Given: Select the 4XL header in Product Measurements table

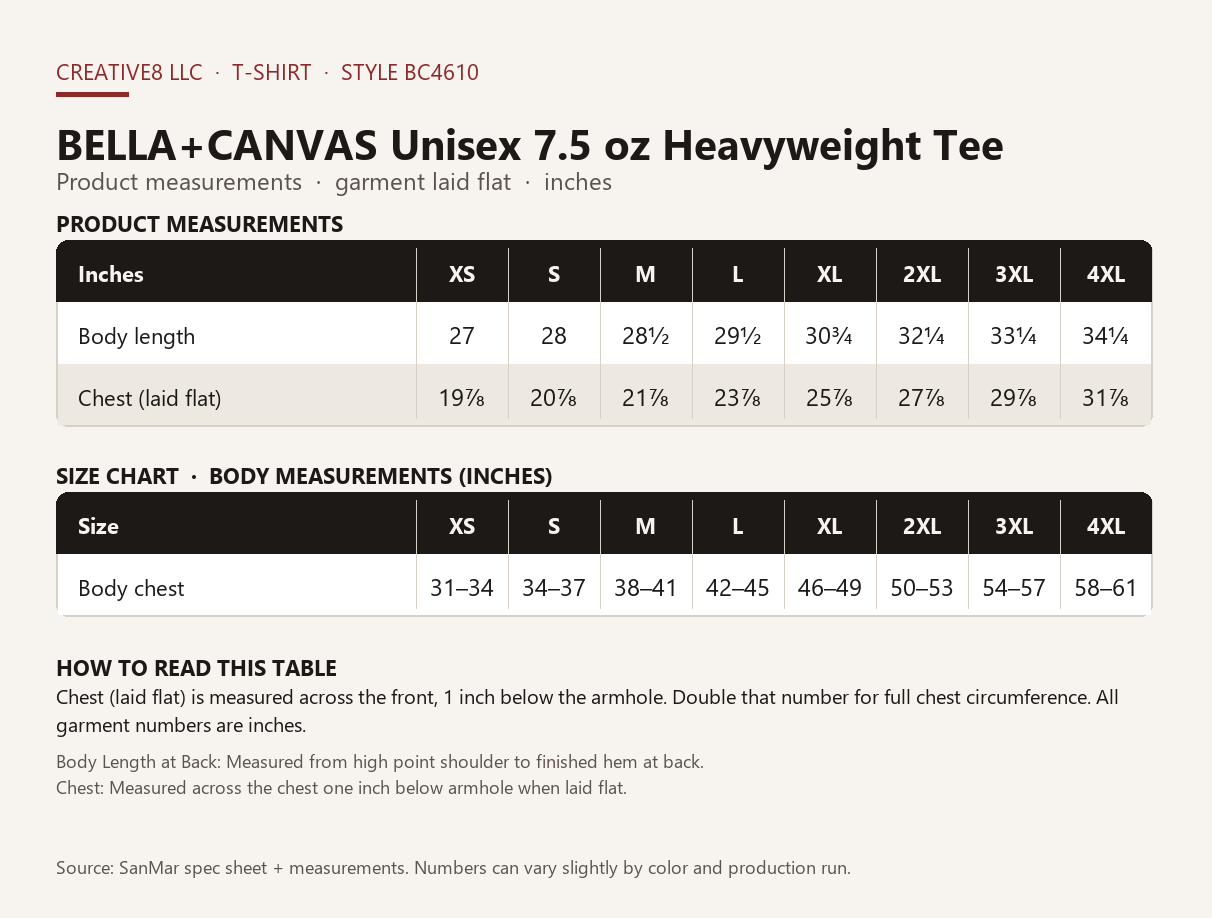Looking at the screenshot, I should [x=1106, y=274].
